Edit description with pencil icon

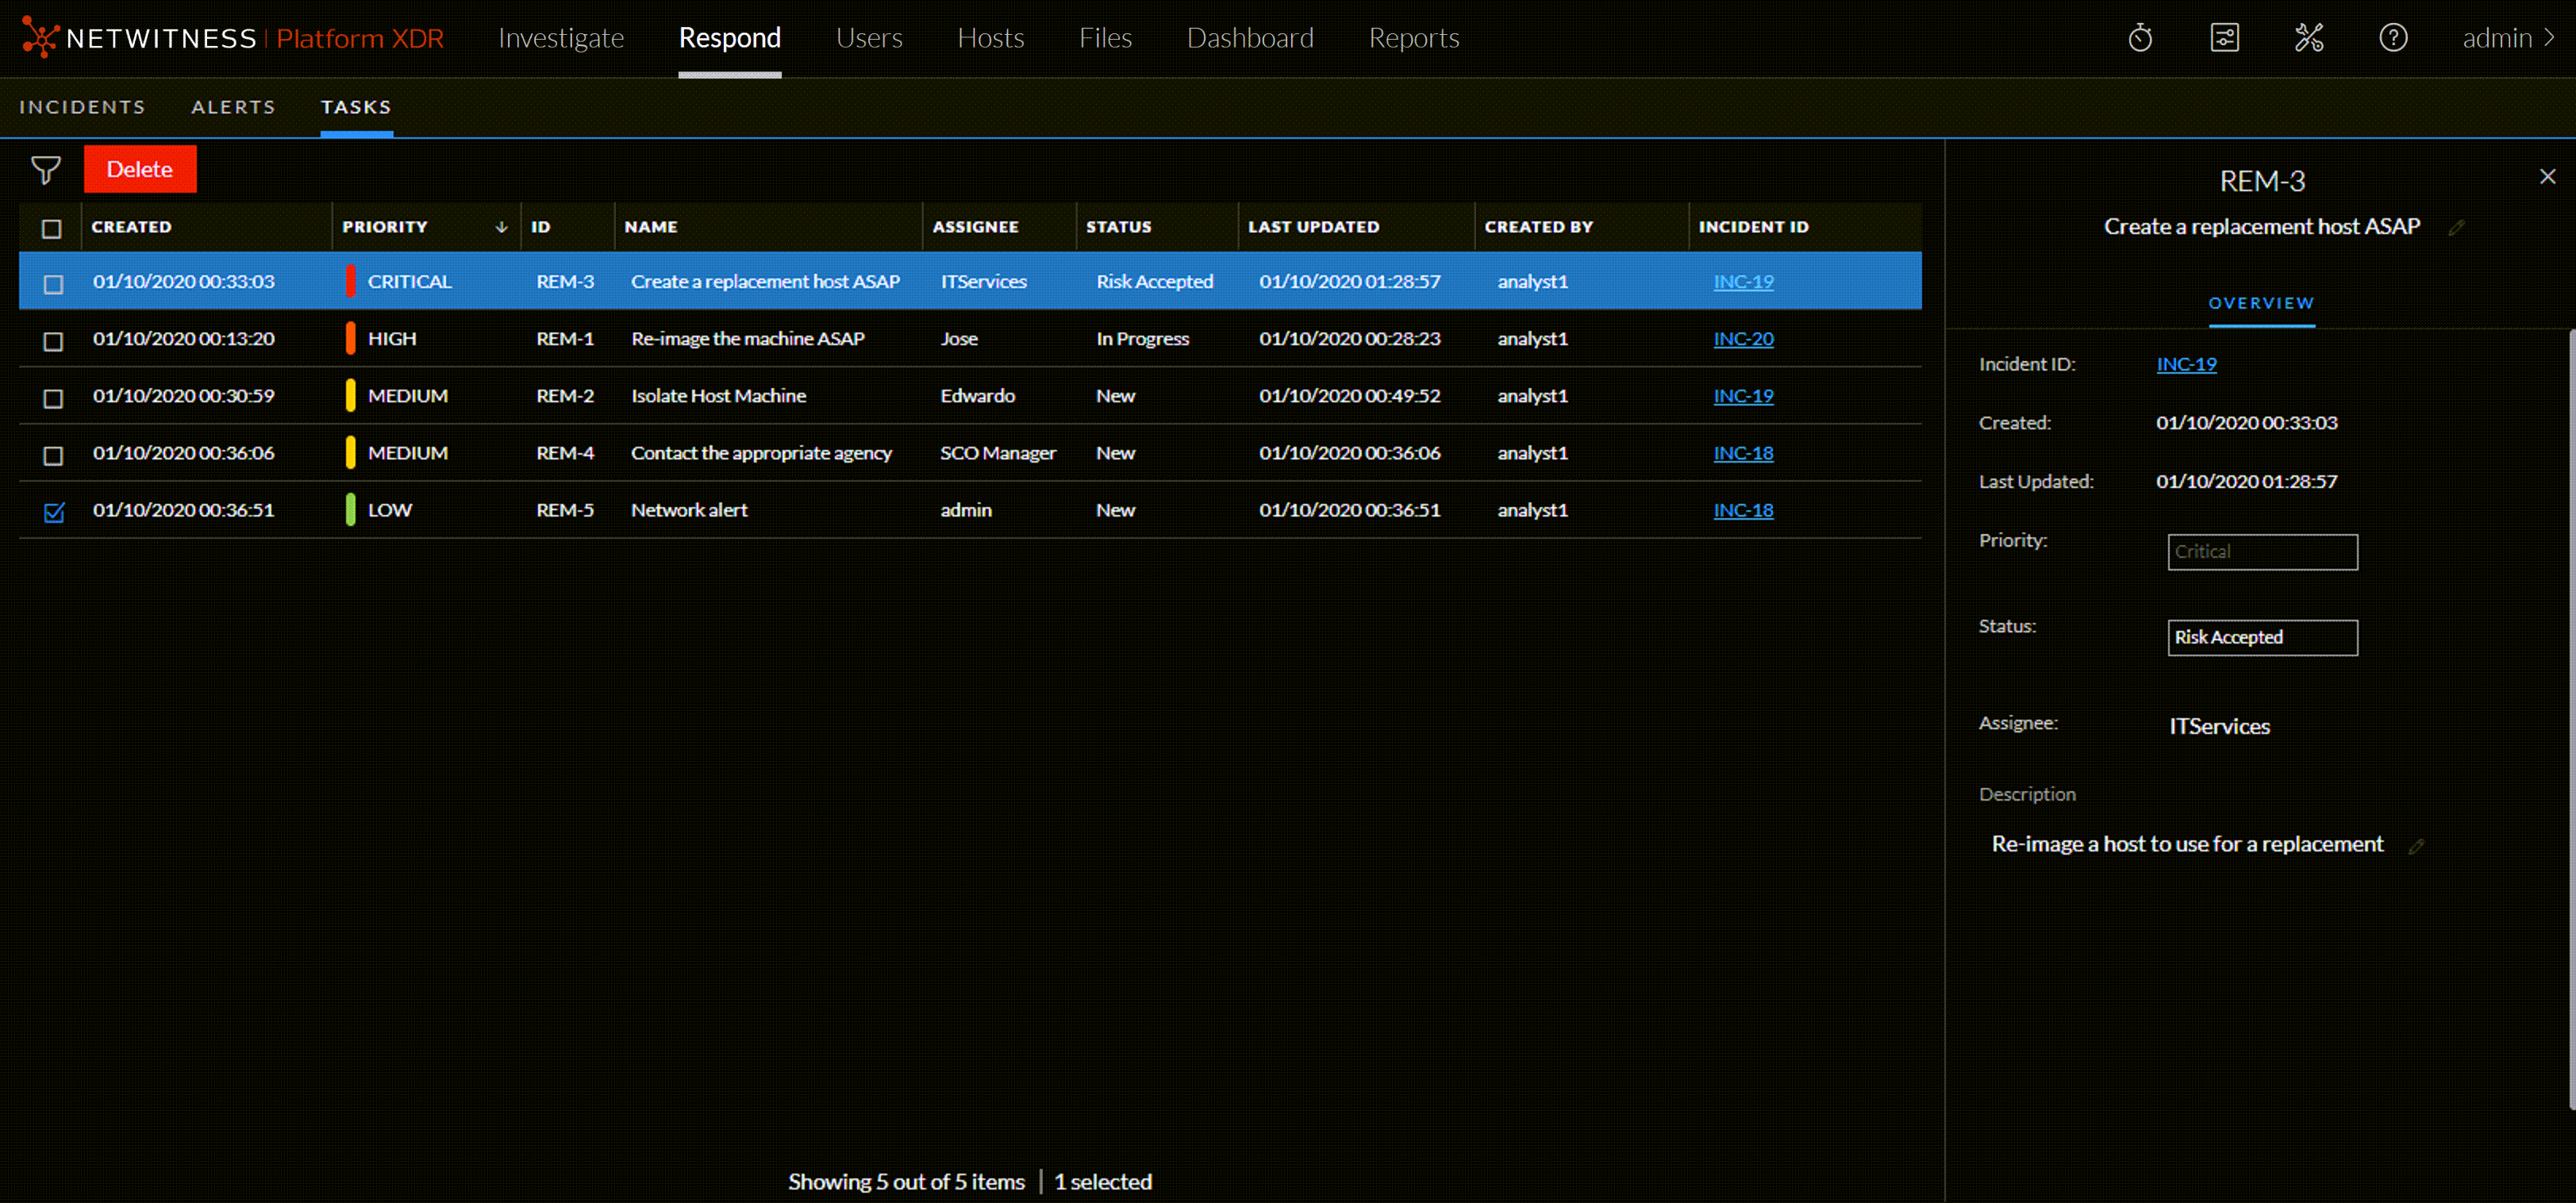[2416, 846]
